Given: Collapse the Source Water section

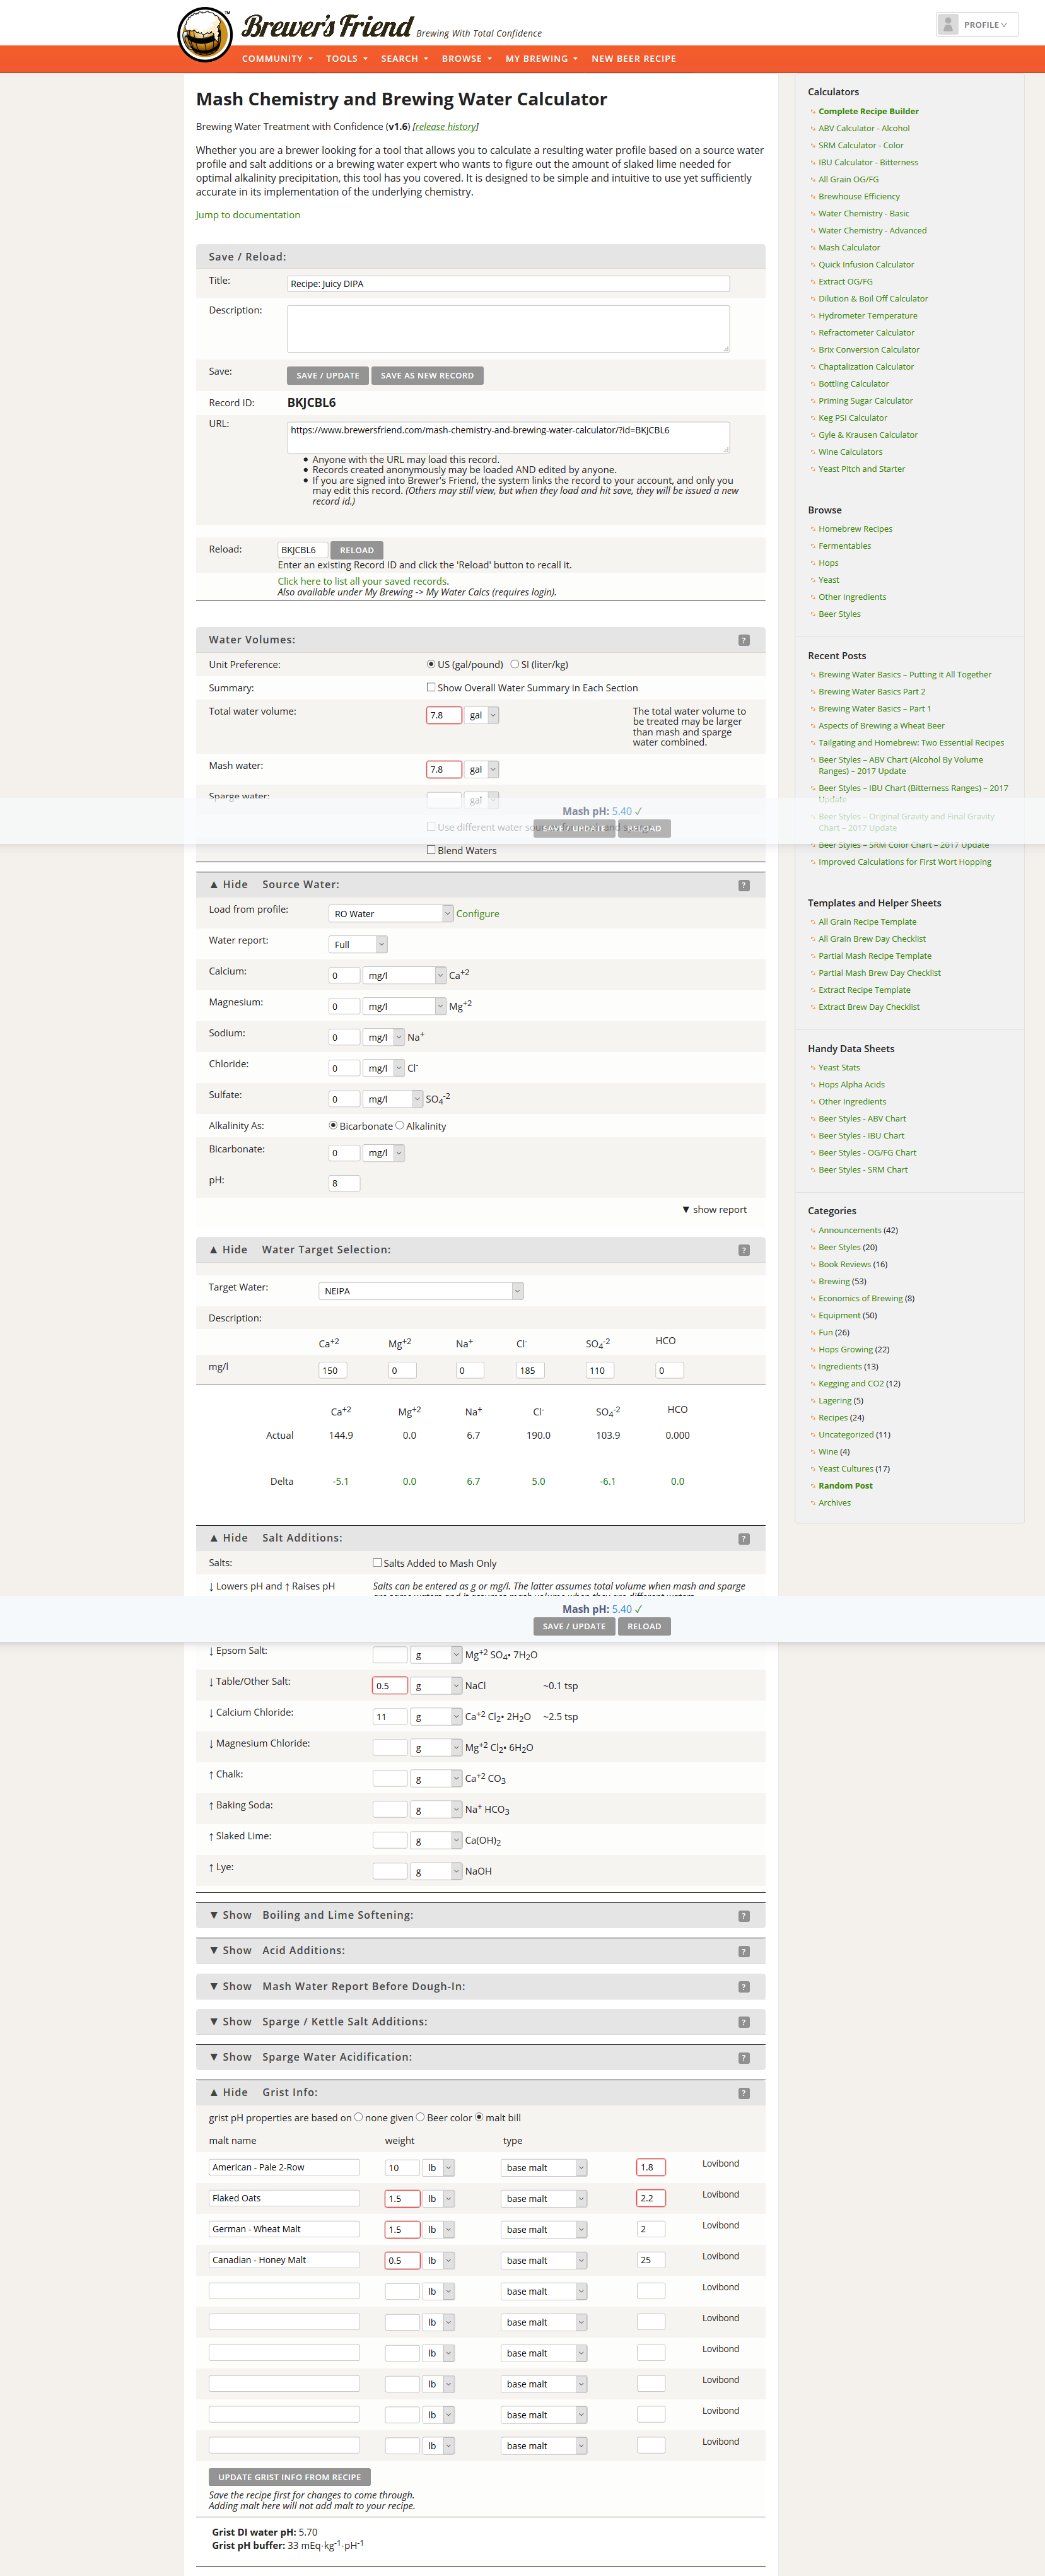Looking at the screenshot, I should 228,885.
